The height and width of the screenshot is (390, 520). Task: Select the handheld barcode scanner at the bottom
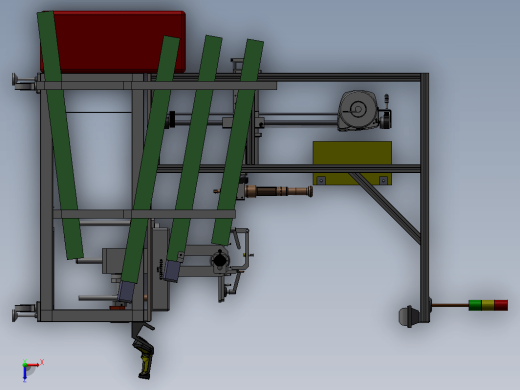144,357
